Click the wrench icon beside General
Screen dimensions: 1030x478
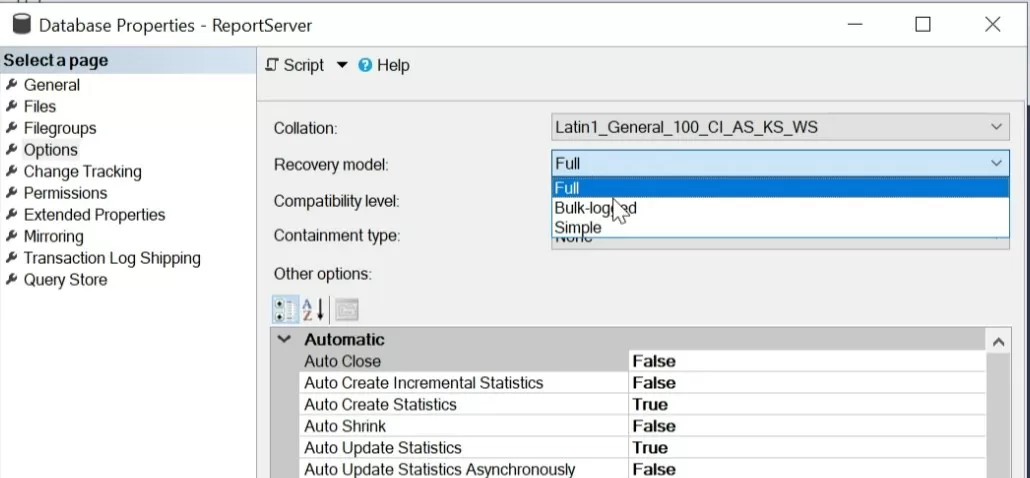click(x=11, y=84)
